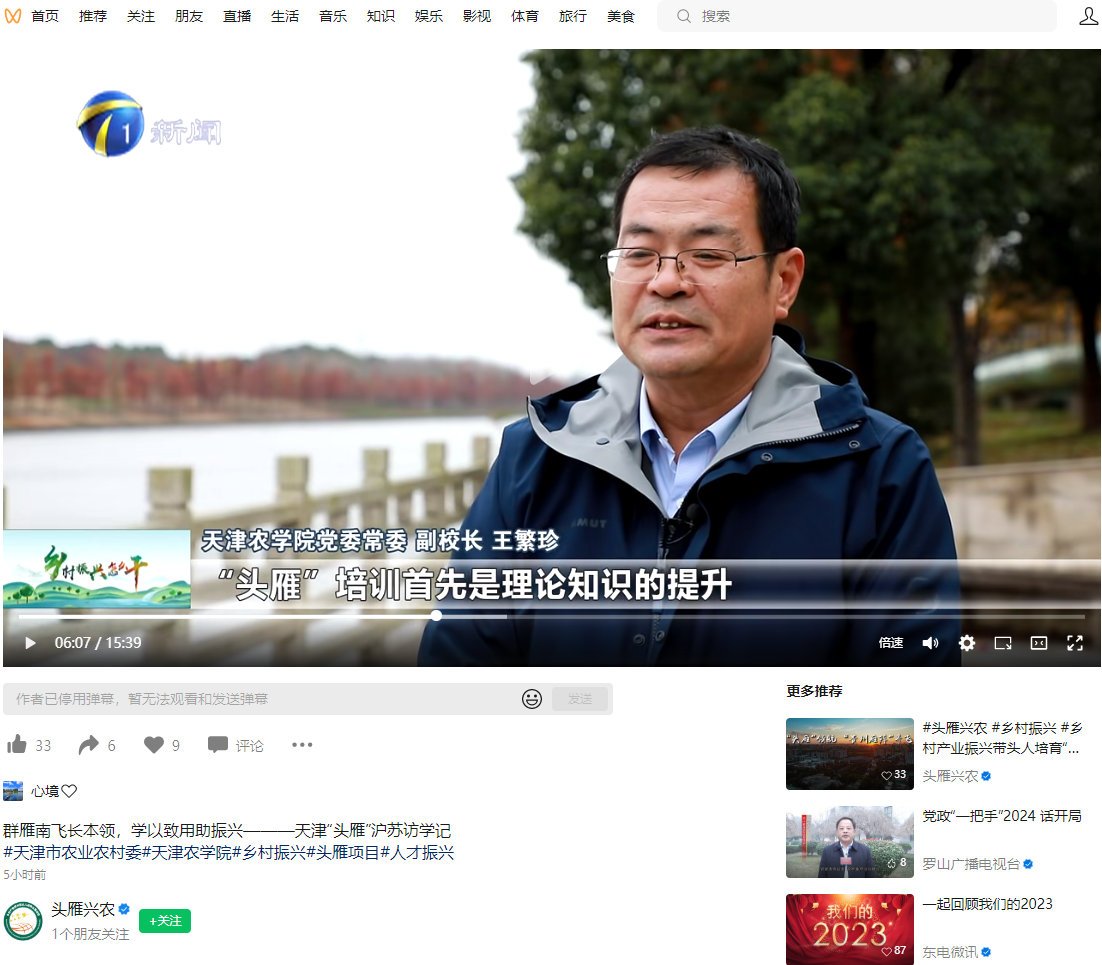Open emoji picker in danmaku bar
This screenshot has height=965, width=1102.
(x=532, y=699)
